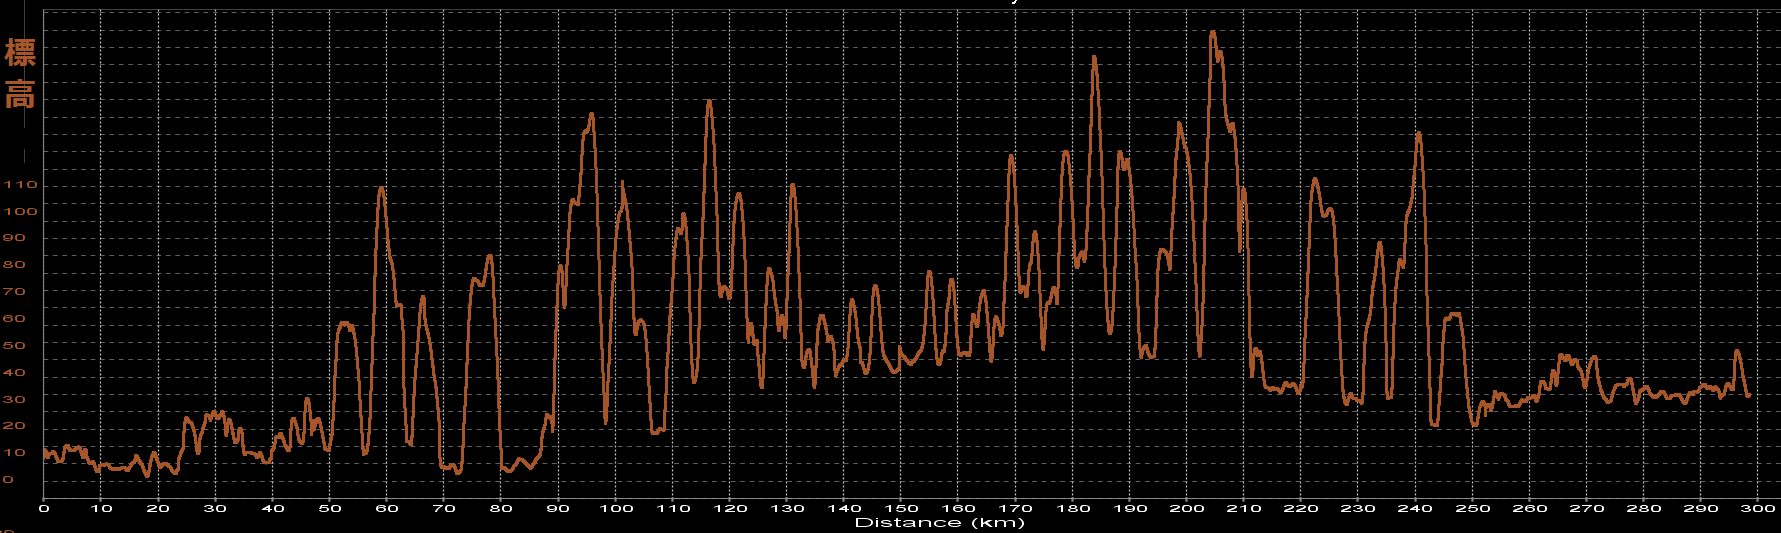The height and width of the screenshot is (533, 1781).
Task: Click the '150' label on distance axis
Action: pos(901,508)
